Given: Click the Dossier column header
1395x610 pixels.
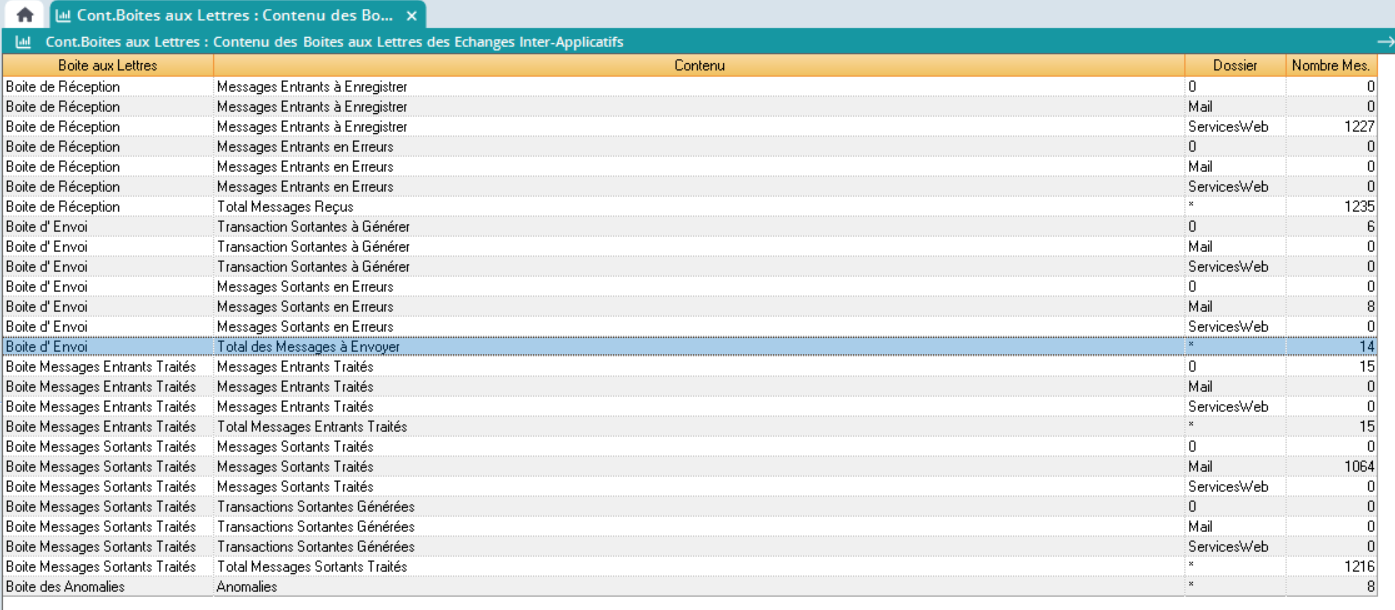Looking at the screenshot, I should coord(1234,65).
